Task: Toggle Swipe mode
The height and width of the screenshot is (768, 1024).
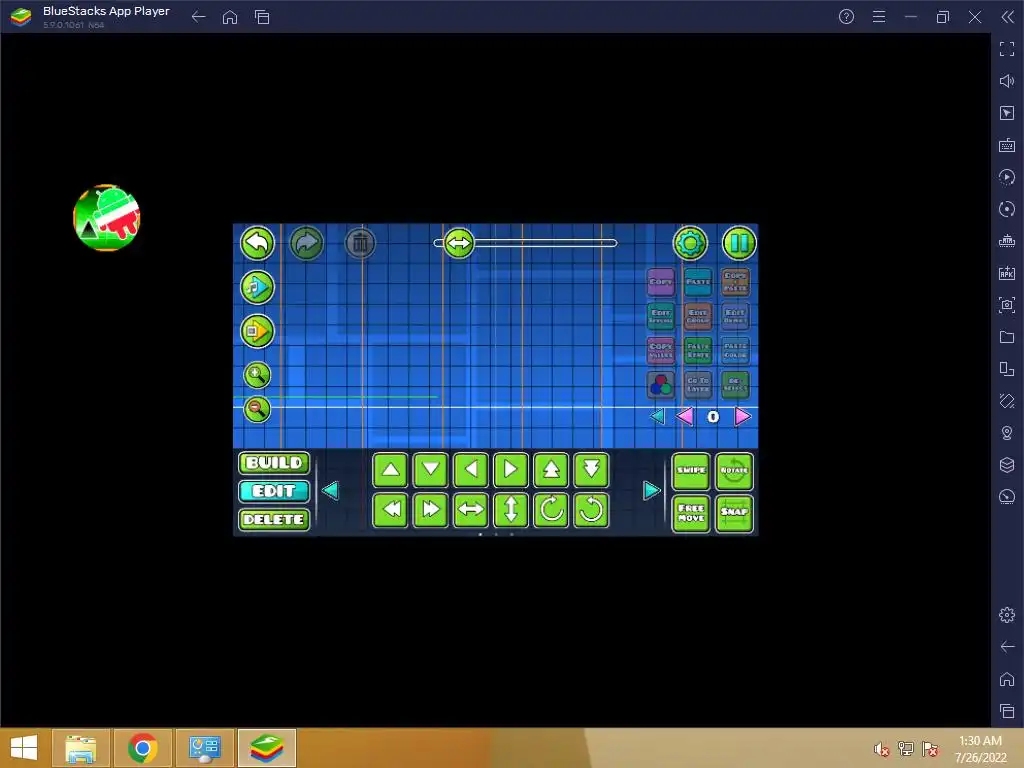Action: coord(691,471)
